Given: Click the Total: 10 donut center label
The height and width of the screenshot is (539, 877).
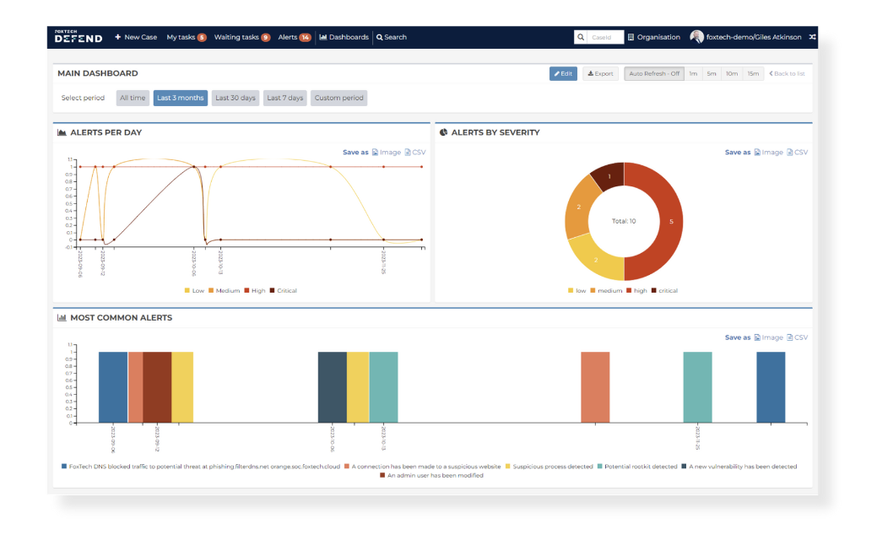Looking at the screenshot, I should 624,221.
